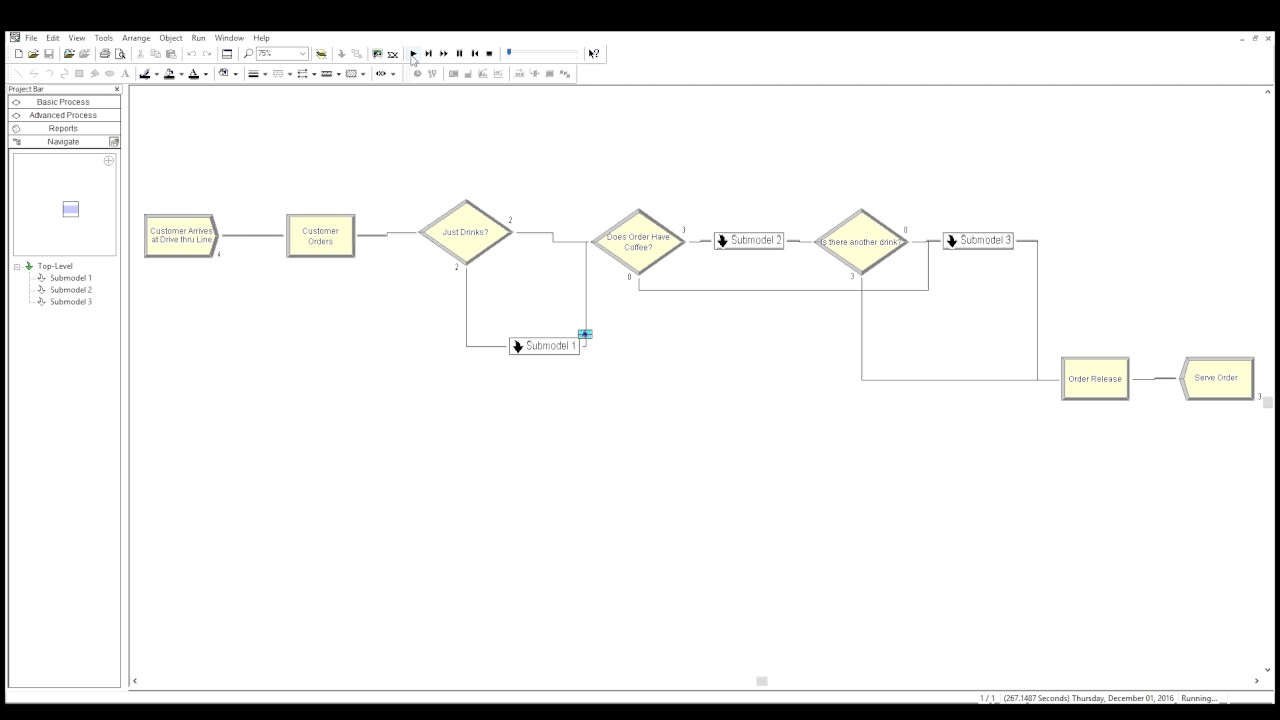
Task: Click the Undo arrow icon
Action: (191, 54)
